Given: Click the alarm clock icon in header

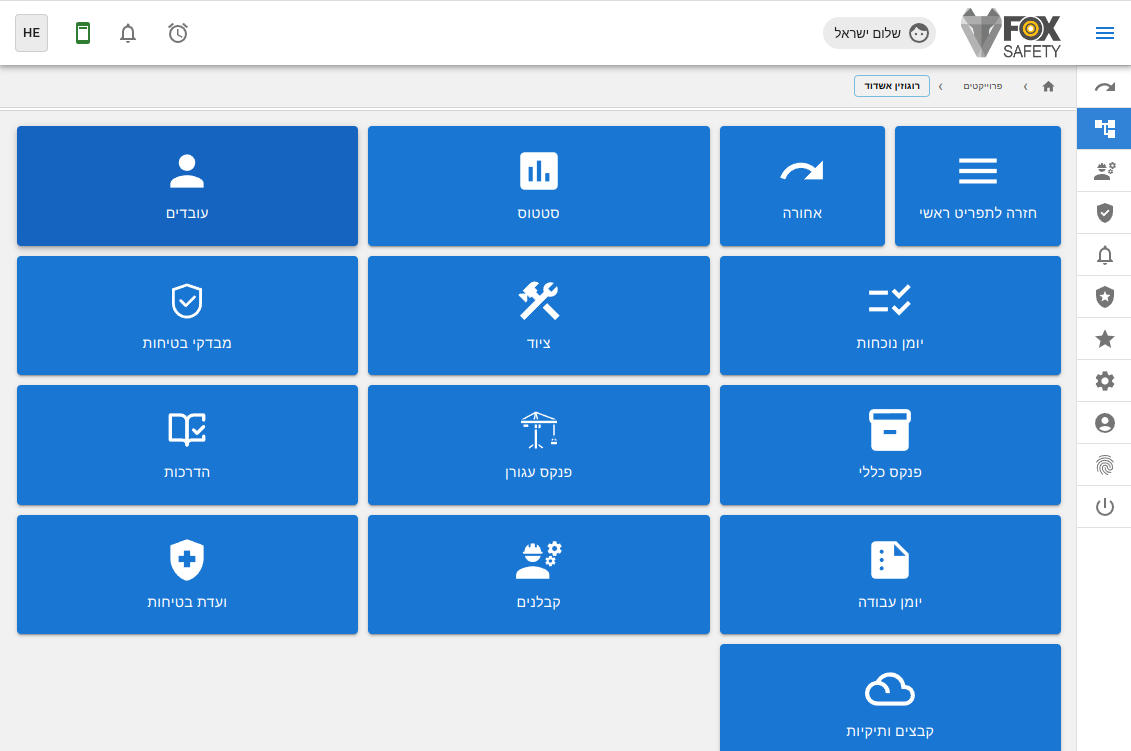Looking at the screenshot, I should pos(178,33).
